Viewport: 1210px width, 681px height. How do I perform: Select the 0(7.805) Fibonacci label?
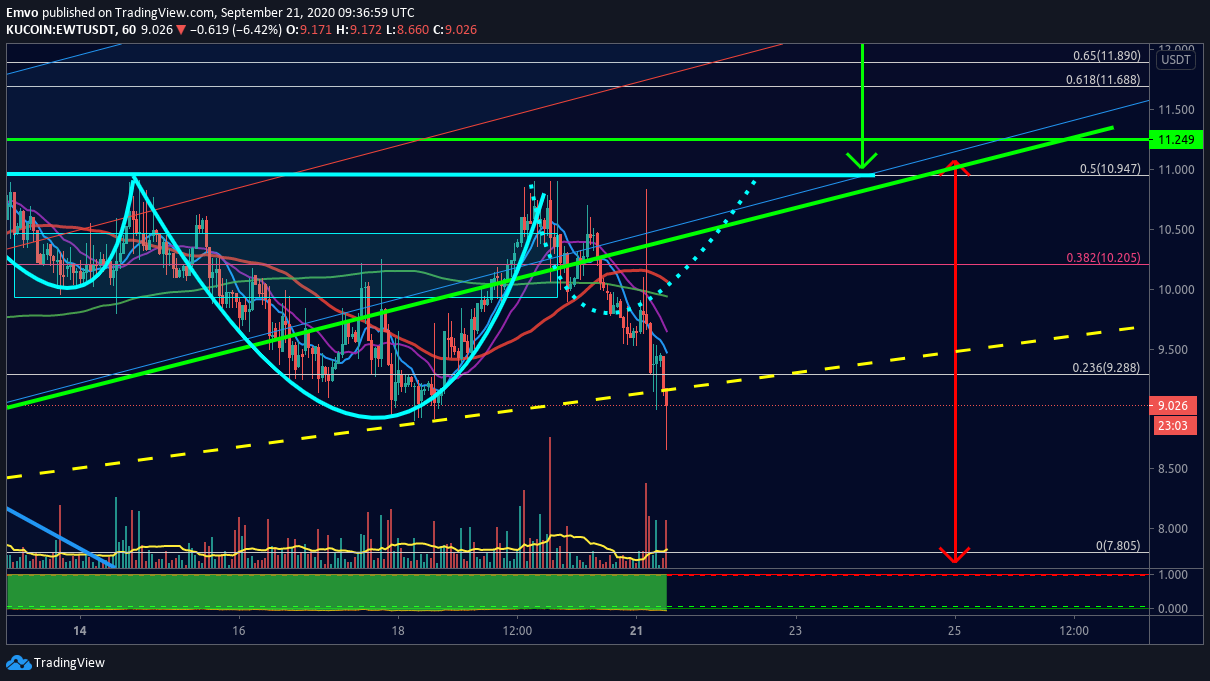1117,545
